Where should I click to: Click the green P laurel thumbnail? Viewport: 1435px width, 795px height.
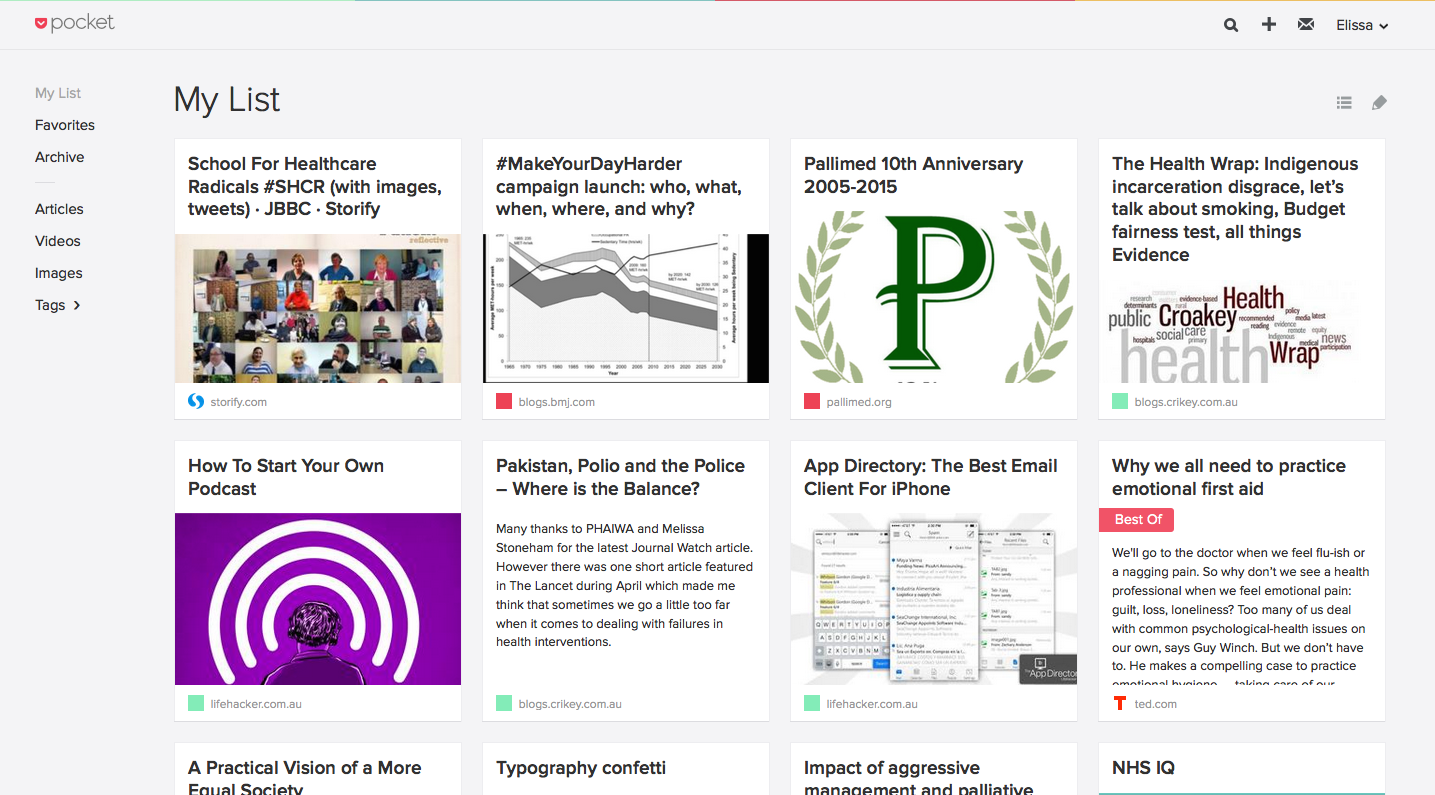(933, 296)
